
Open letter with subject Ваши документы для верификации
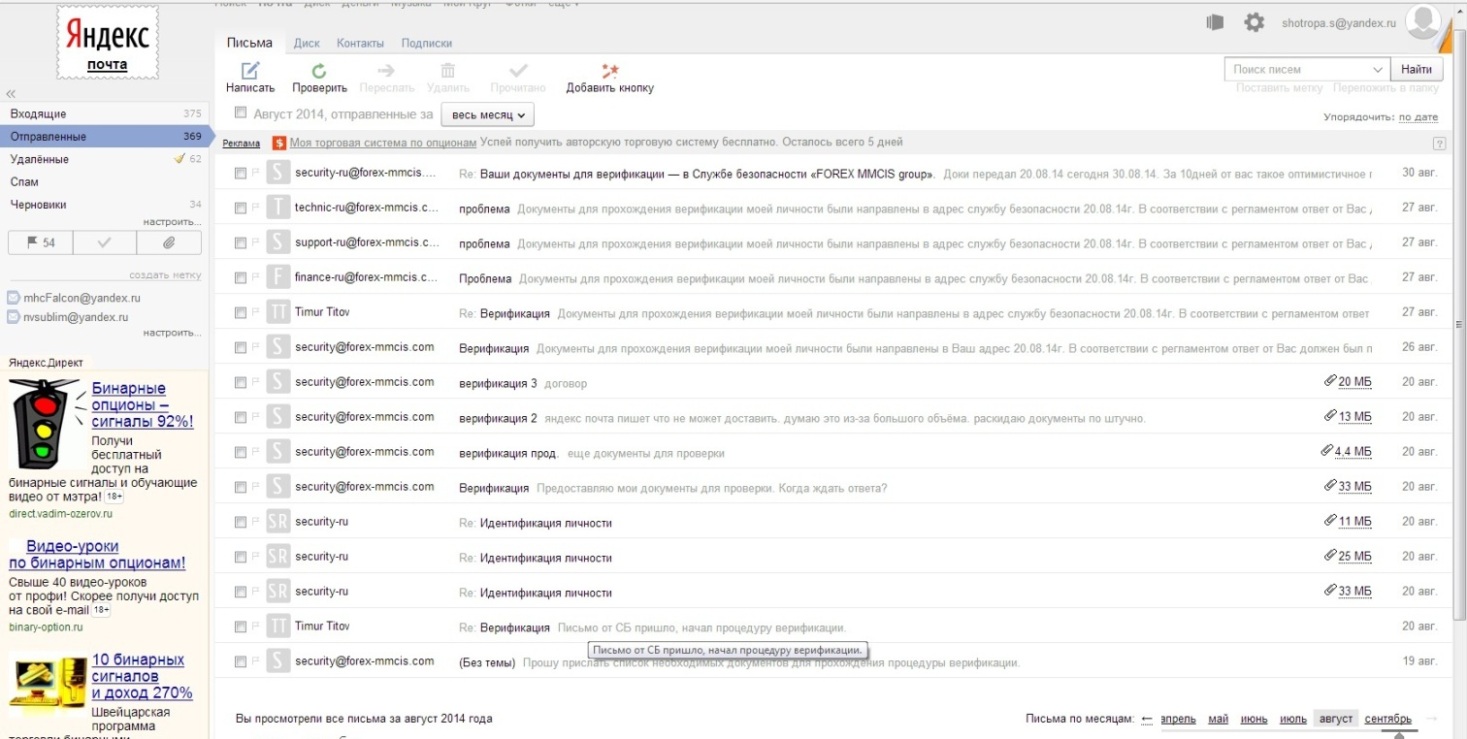pyautogui.click(x=706, y=174)
